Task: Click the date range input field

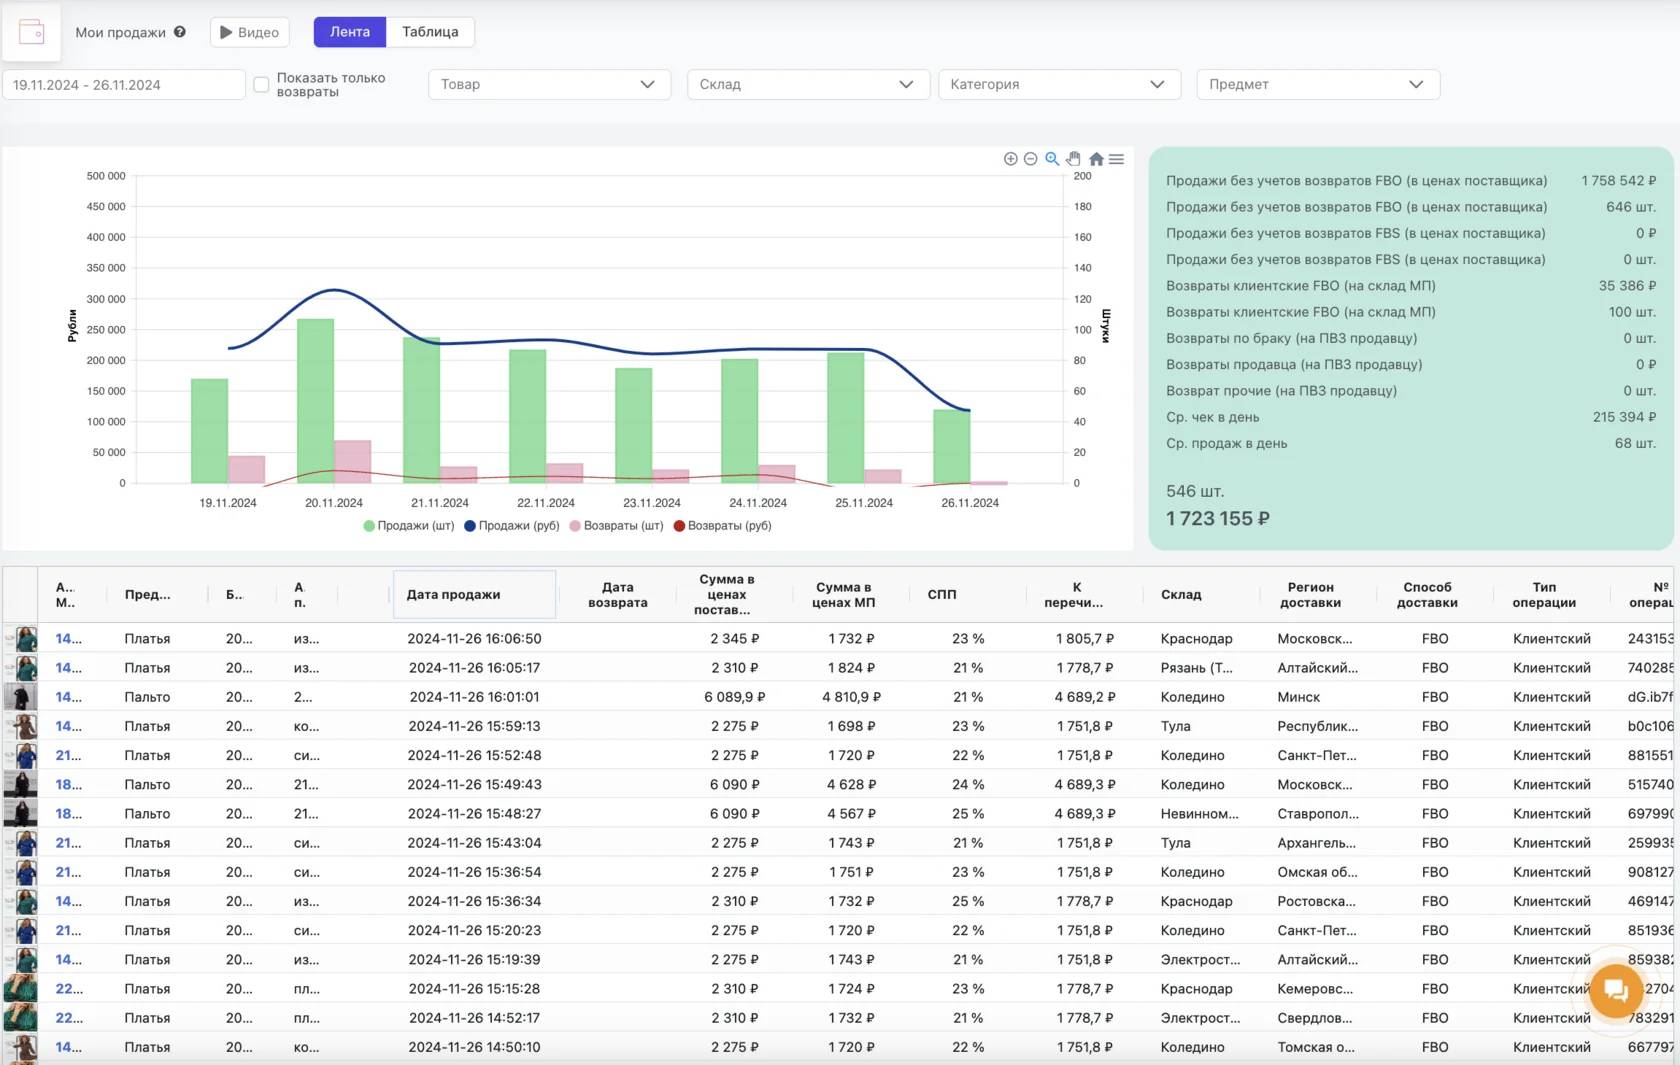Action: click(124, 85)
